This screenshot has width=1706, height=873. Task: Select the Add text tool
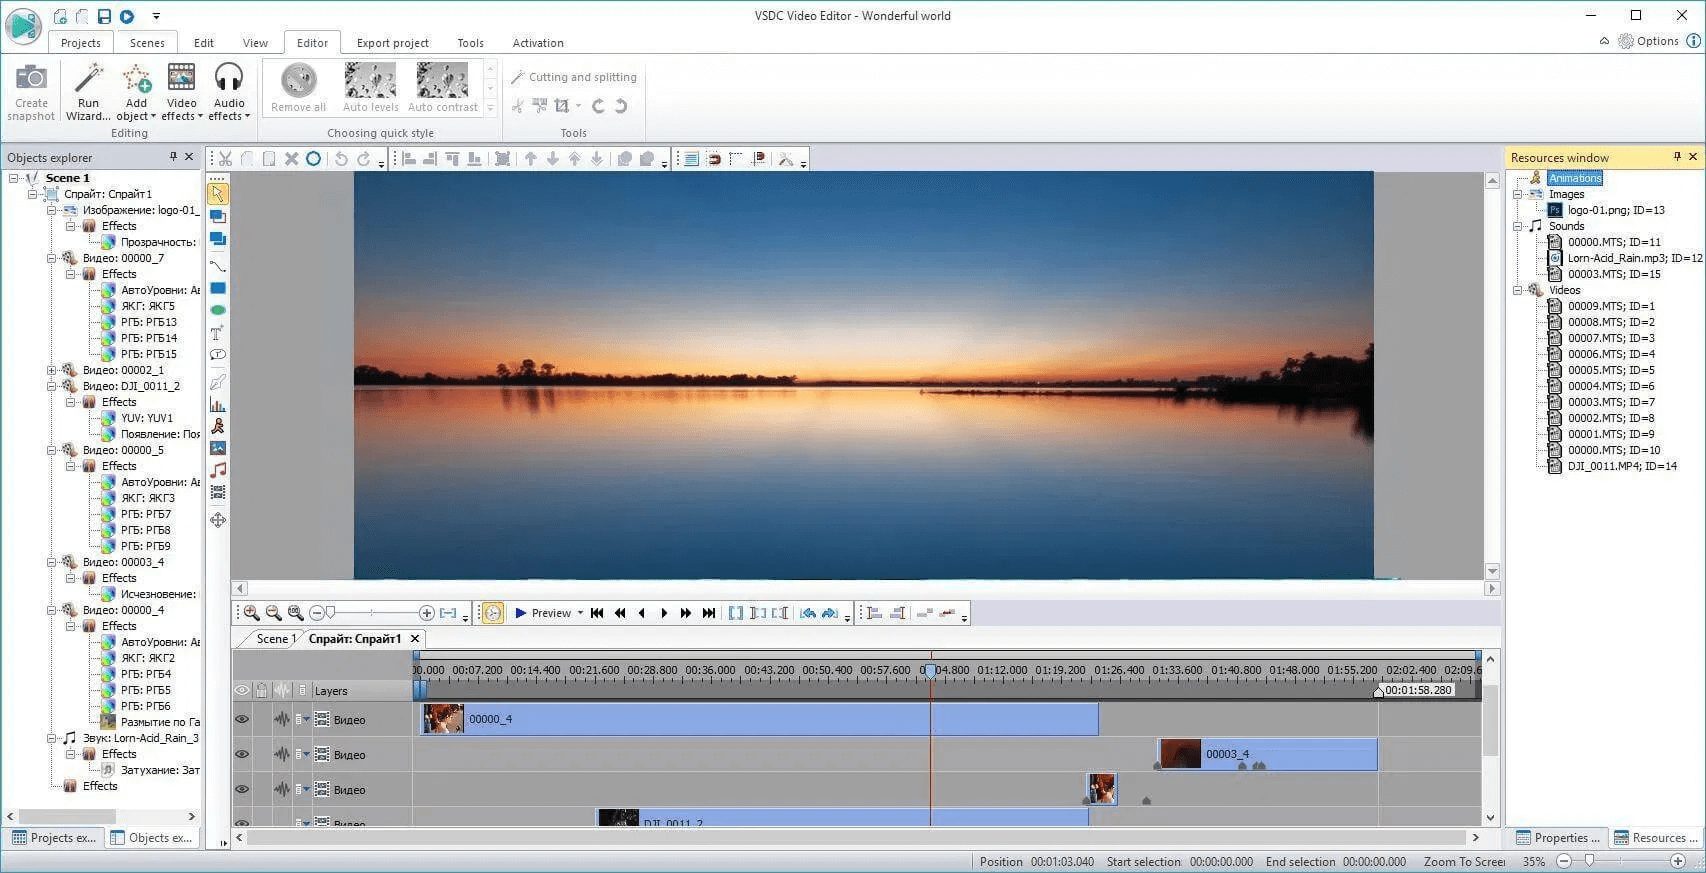pos(217,332)
